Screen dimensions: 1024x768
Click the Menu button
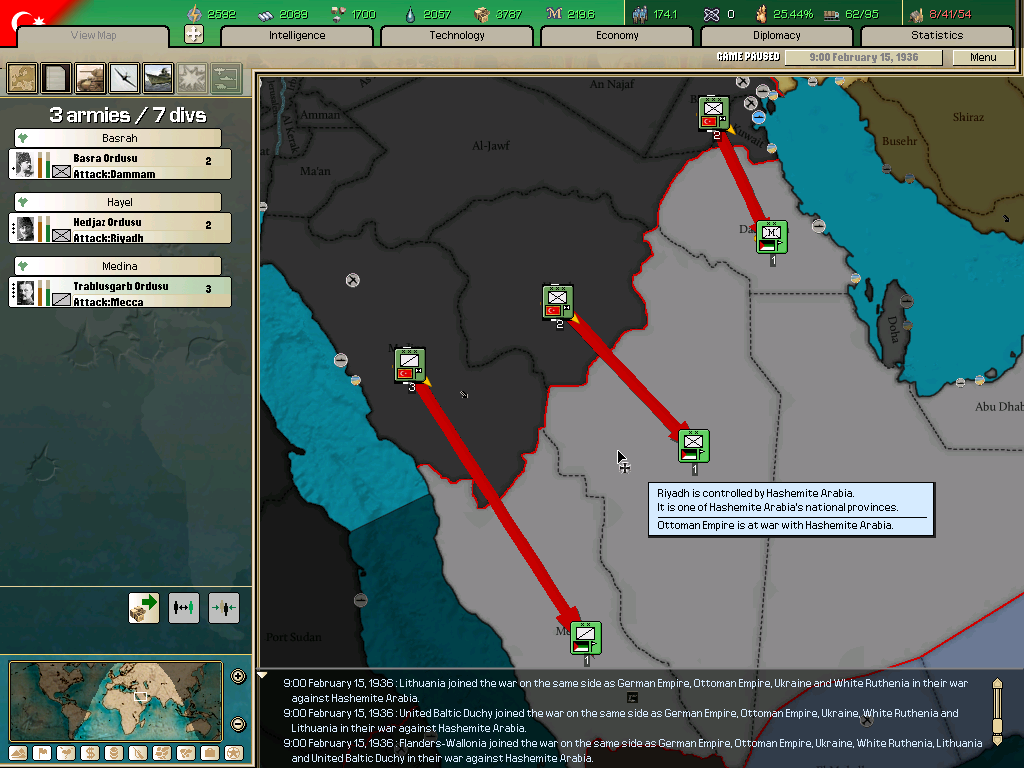click(984, 57)
